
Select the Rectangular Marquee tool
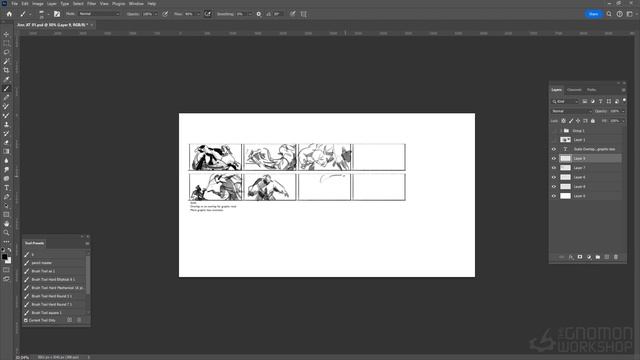(6, 43)
